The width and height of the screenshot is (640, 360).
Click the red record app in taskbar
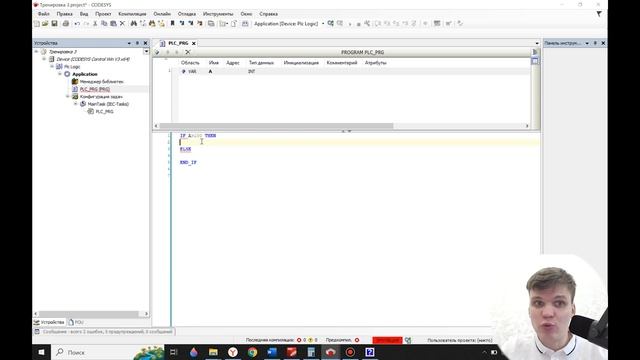[x=350, y=352]
